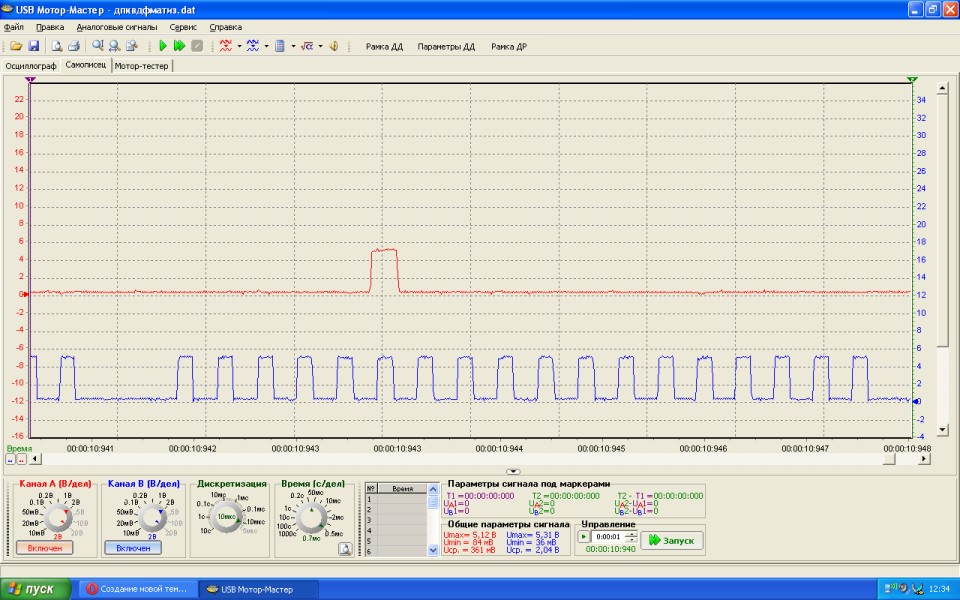Click the Время (с/дел) time scale knob

(x=313, y=518)
